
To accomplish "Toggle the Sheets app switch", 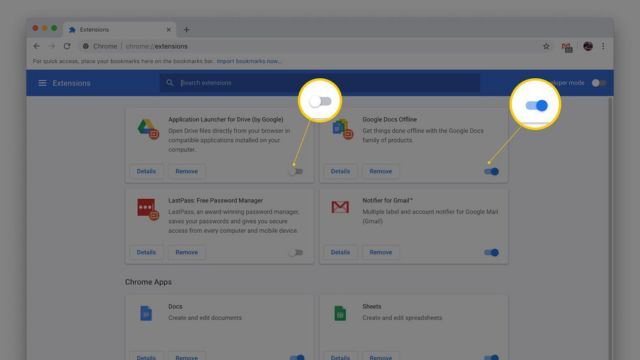I will (x=491, y=358).
